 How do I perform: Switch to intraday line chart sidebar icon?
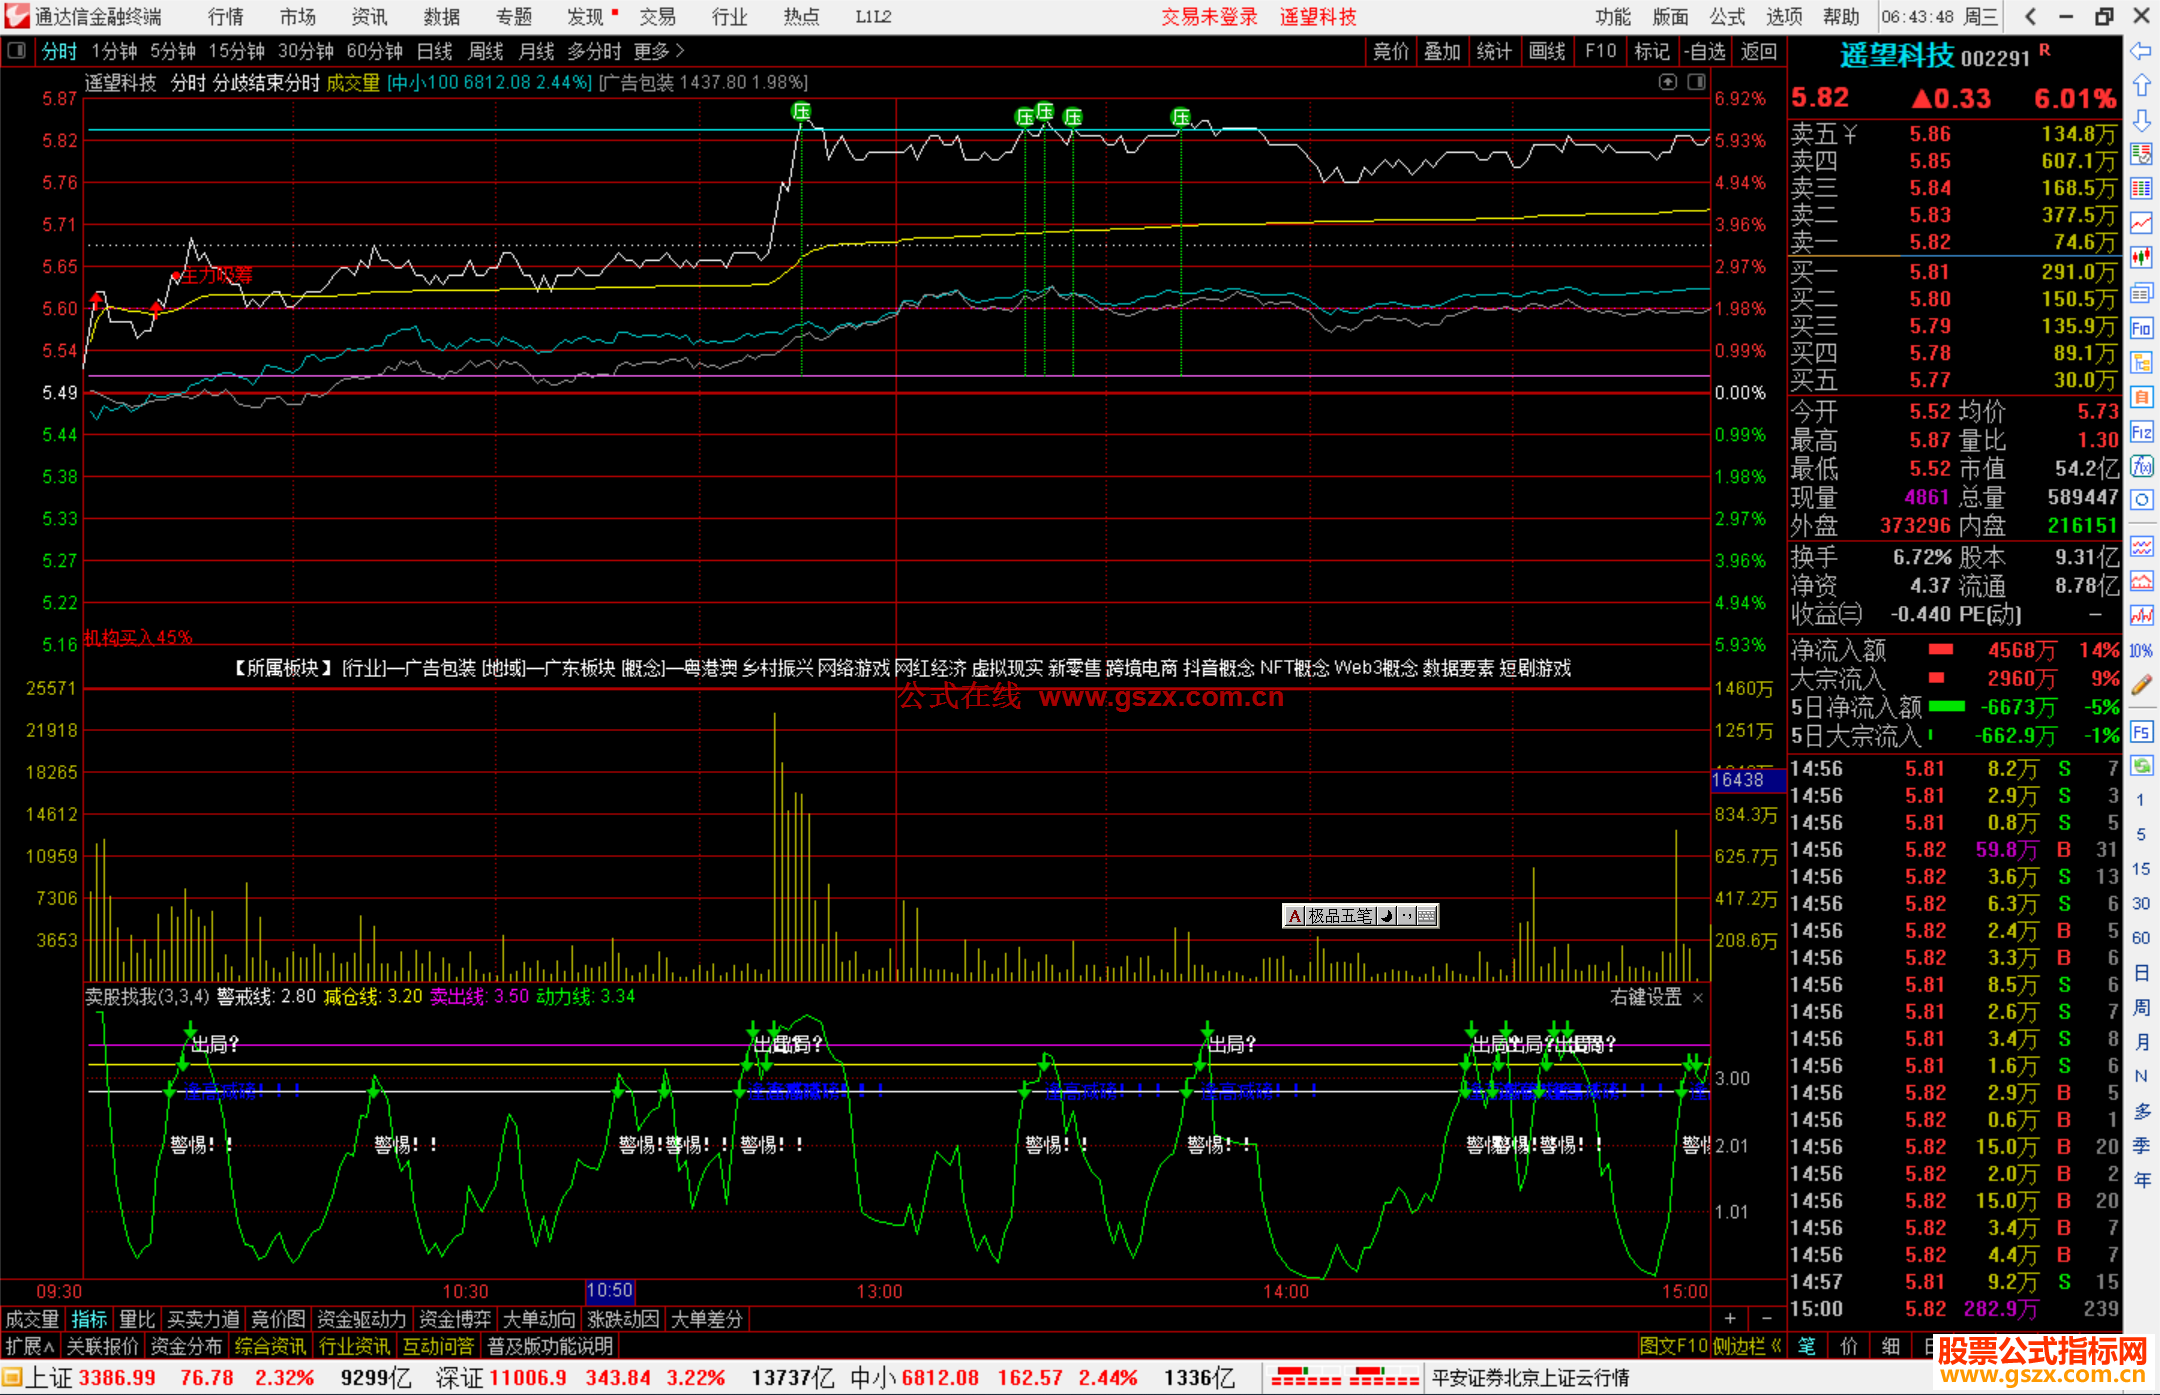2141,223
